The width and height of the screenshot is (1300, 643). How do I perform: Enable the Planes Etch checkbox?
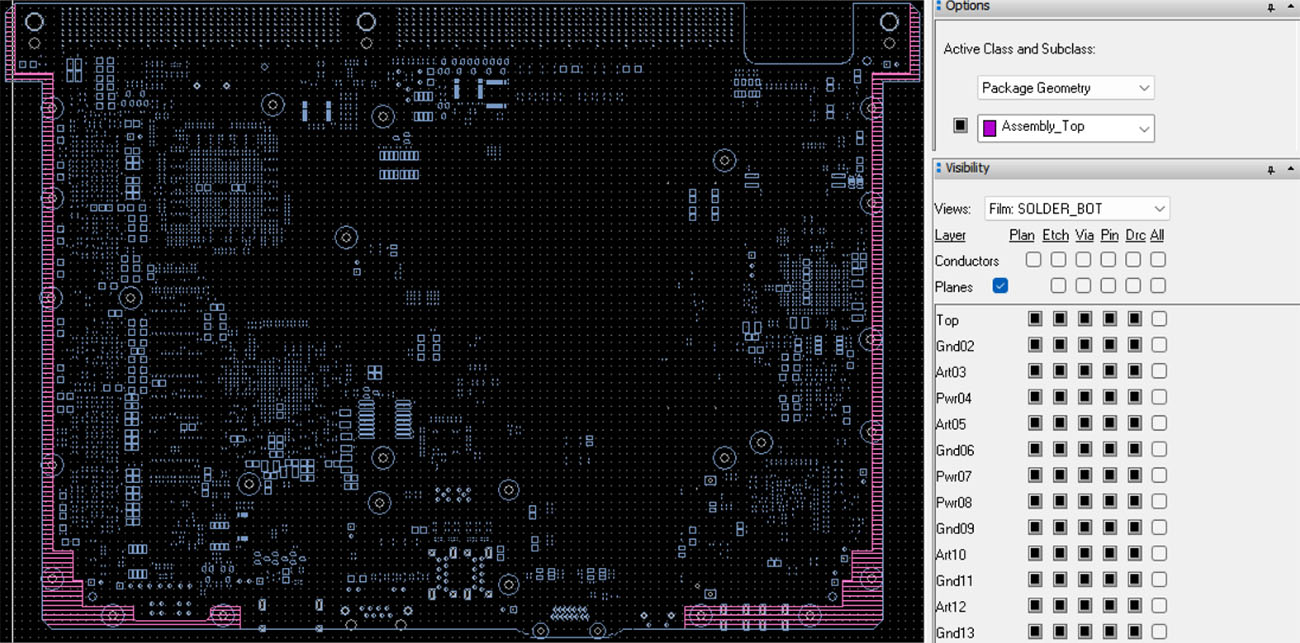1058,286
